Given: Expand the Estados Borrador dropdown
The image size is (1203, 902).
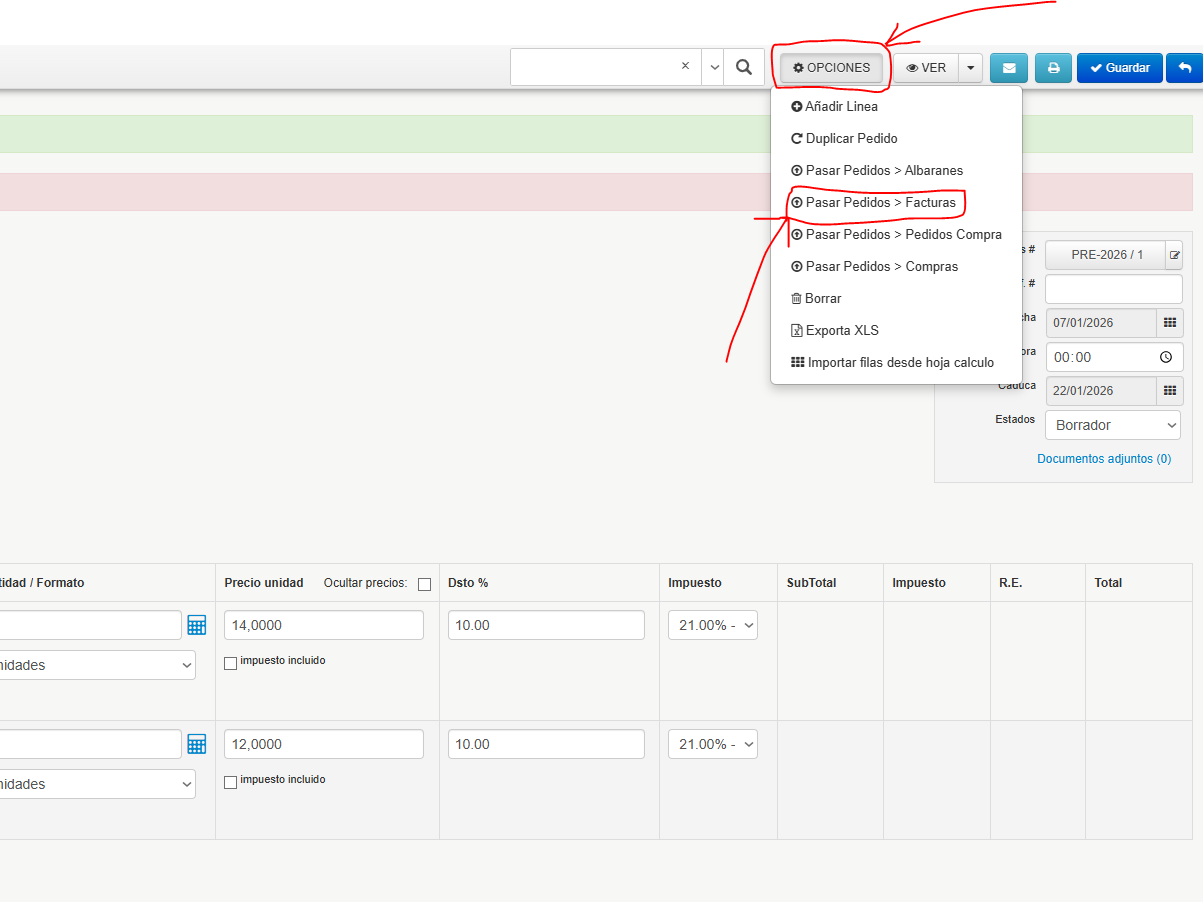Looking at the screenshot, I should click(x=1113, y=425).
